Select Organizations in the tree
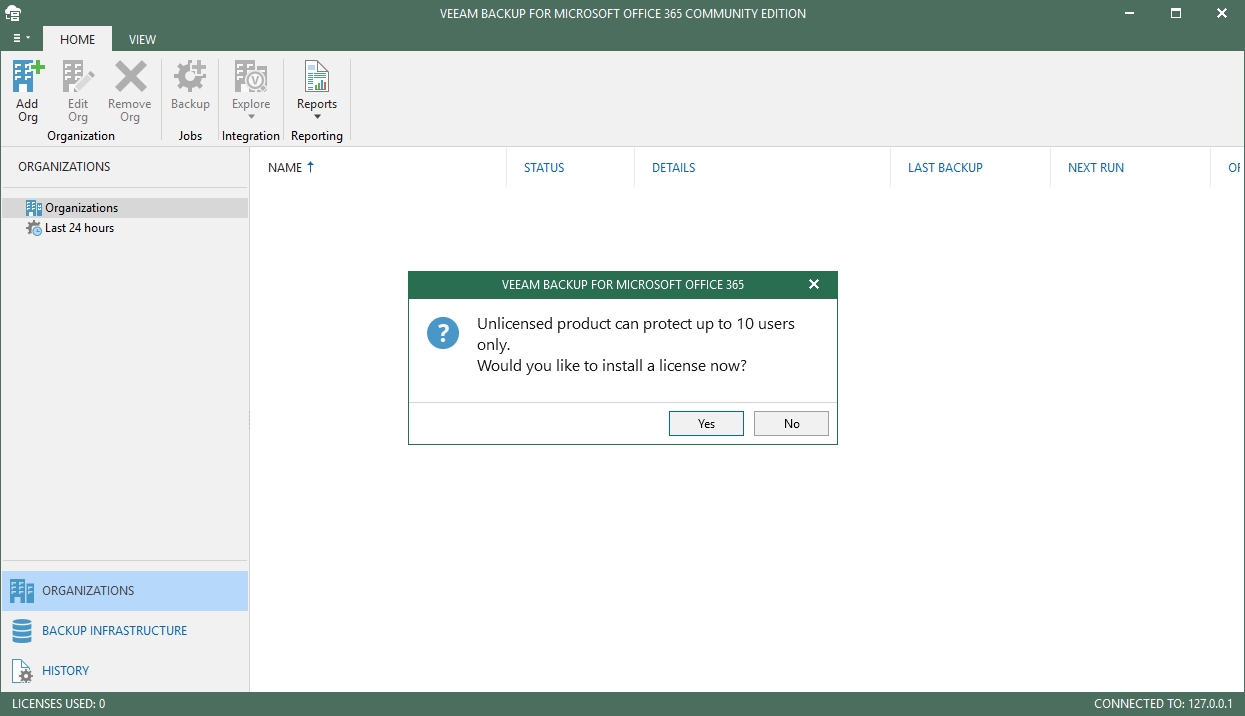 (124, 208)
